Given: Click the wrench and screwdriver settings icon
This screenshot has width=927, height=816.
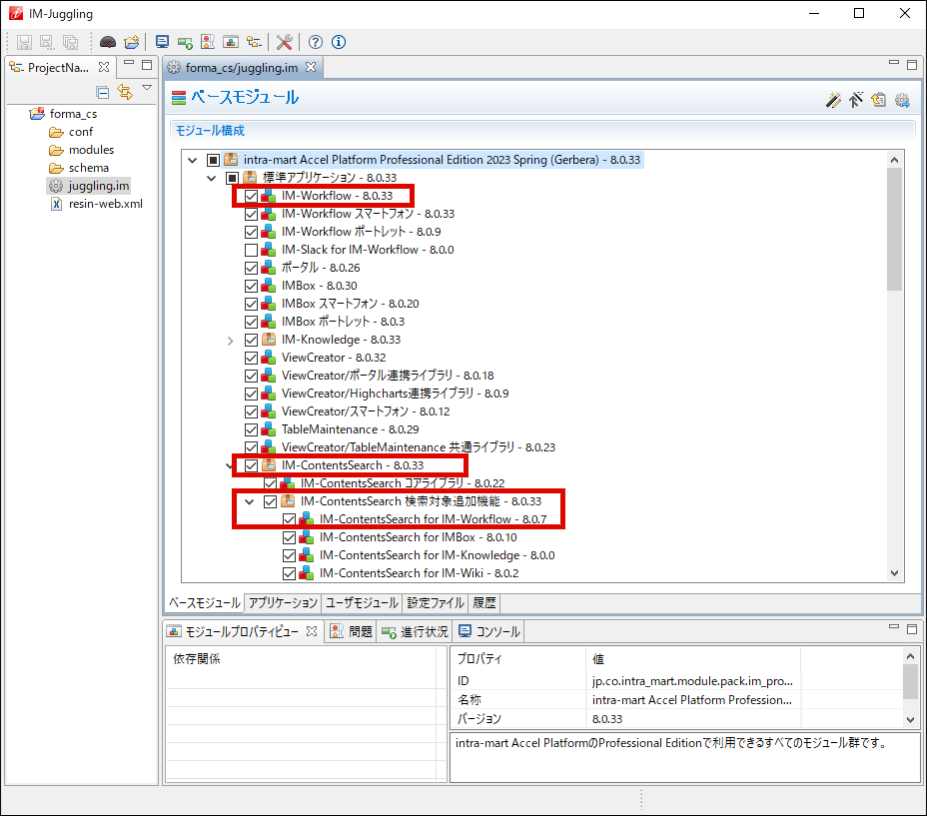Looking at the screenshot, I should coord(284,42).
